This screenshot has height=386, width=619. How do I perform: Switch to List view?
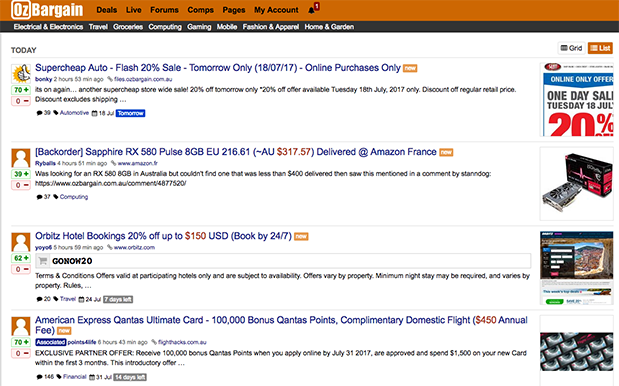pyautogui.click(x=600, y=48)
